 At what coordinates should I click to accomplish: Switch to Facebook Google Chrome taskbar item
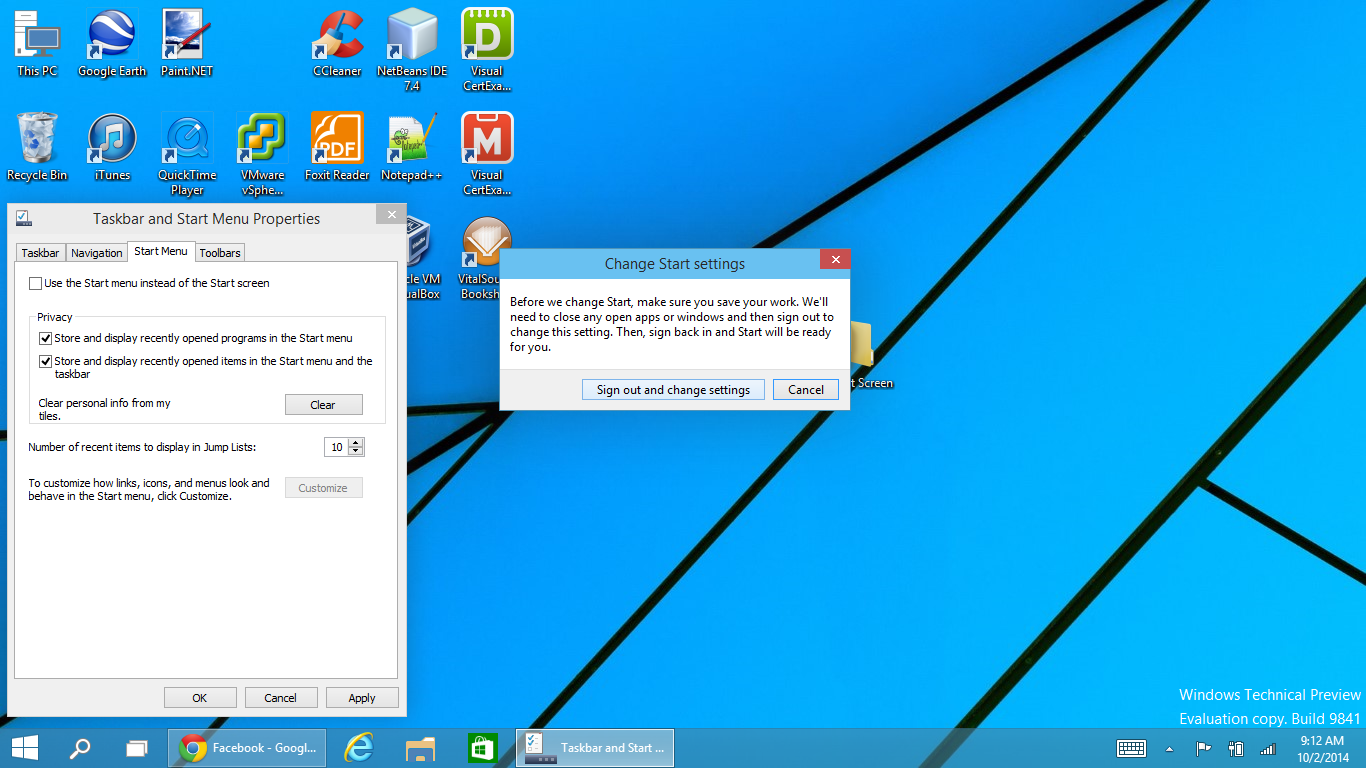coord(248,748)
